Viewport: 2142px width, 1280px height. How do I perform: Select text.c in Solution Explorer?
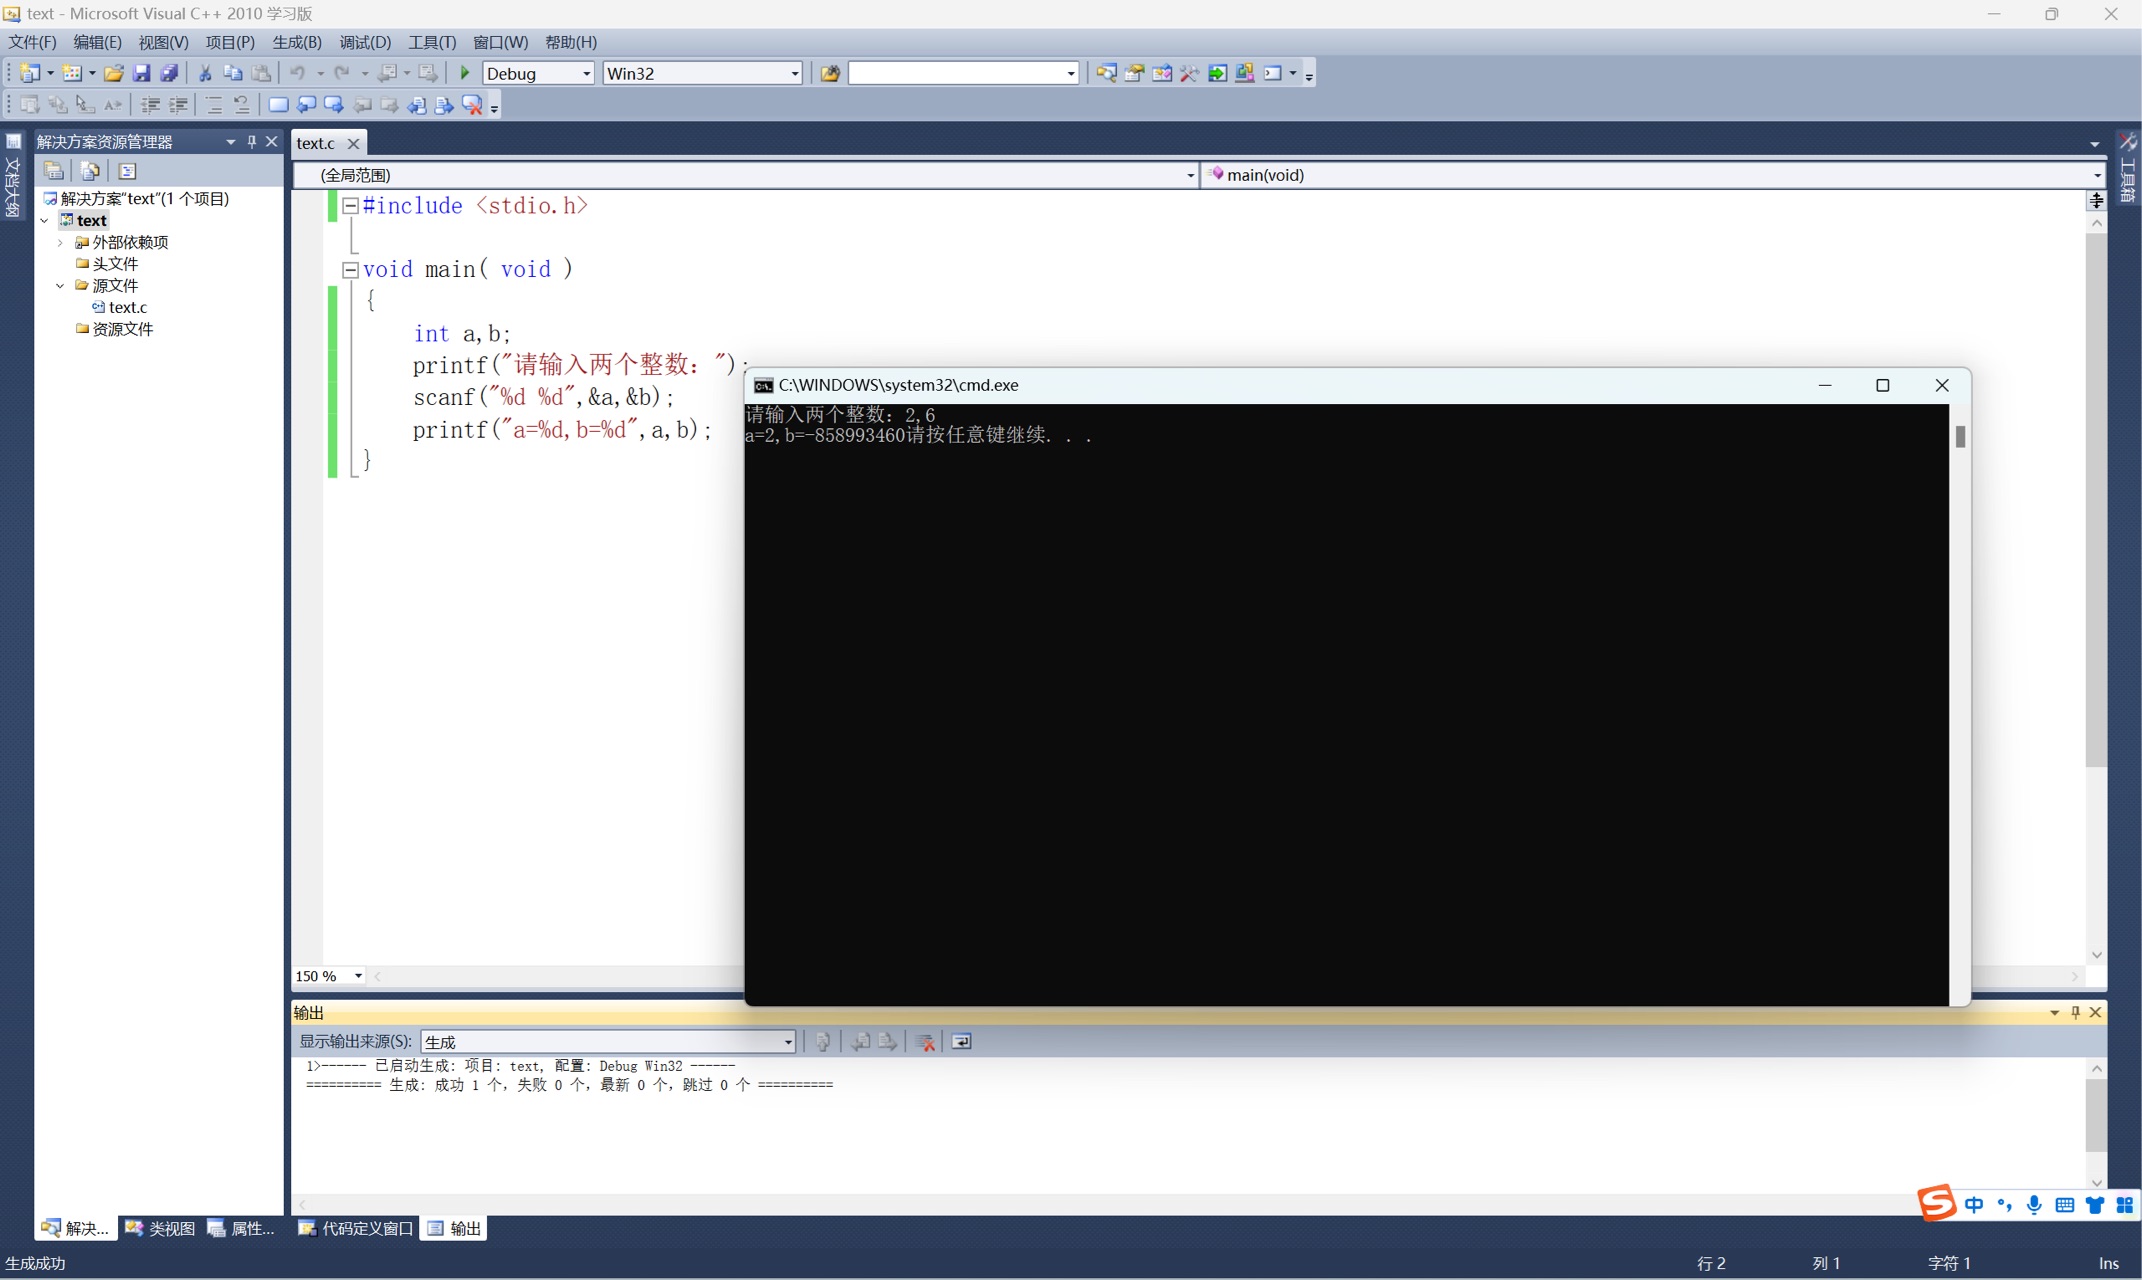(x=127, y=307)
